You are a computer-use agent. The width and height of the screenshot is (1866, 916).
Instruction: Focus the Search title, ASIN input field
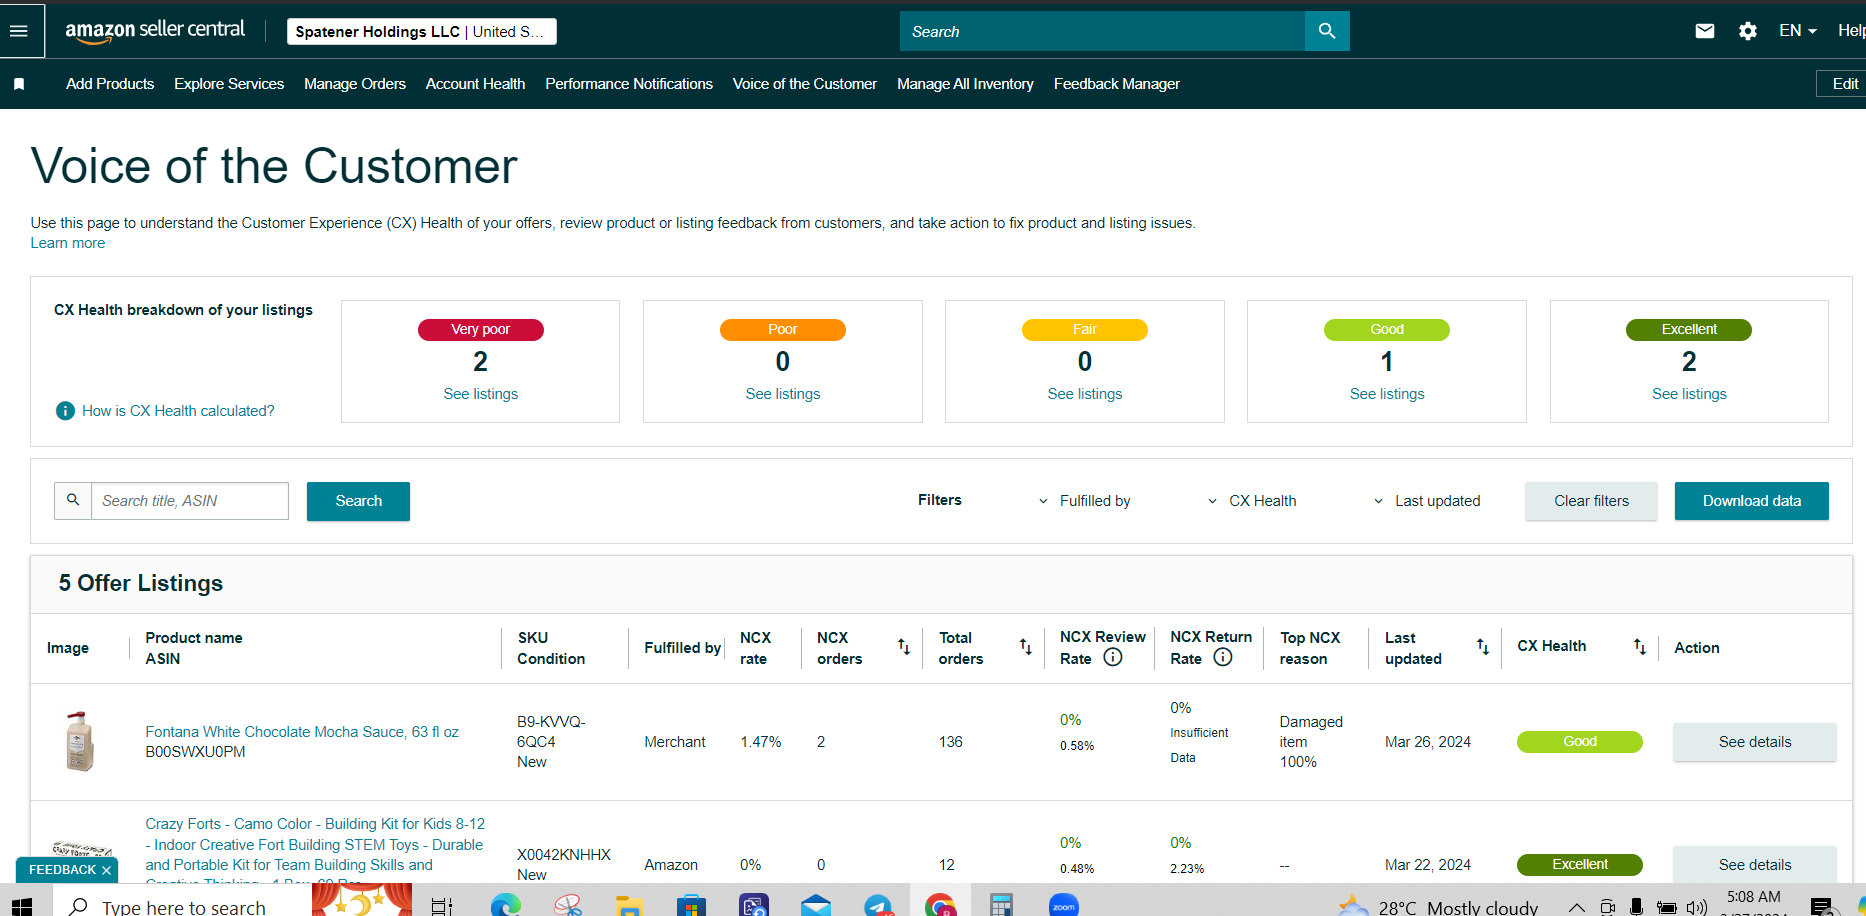[190, 501]
